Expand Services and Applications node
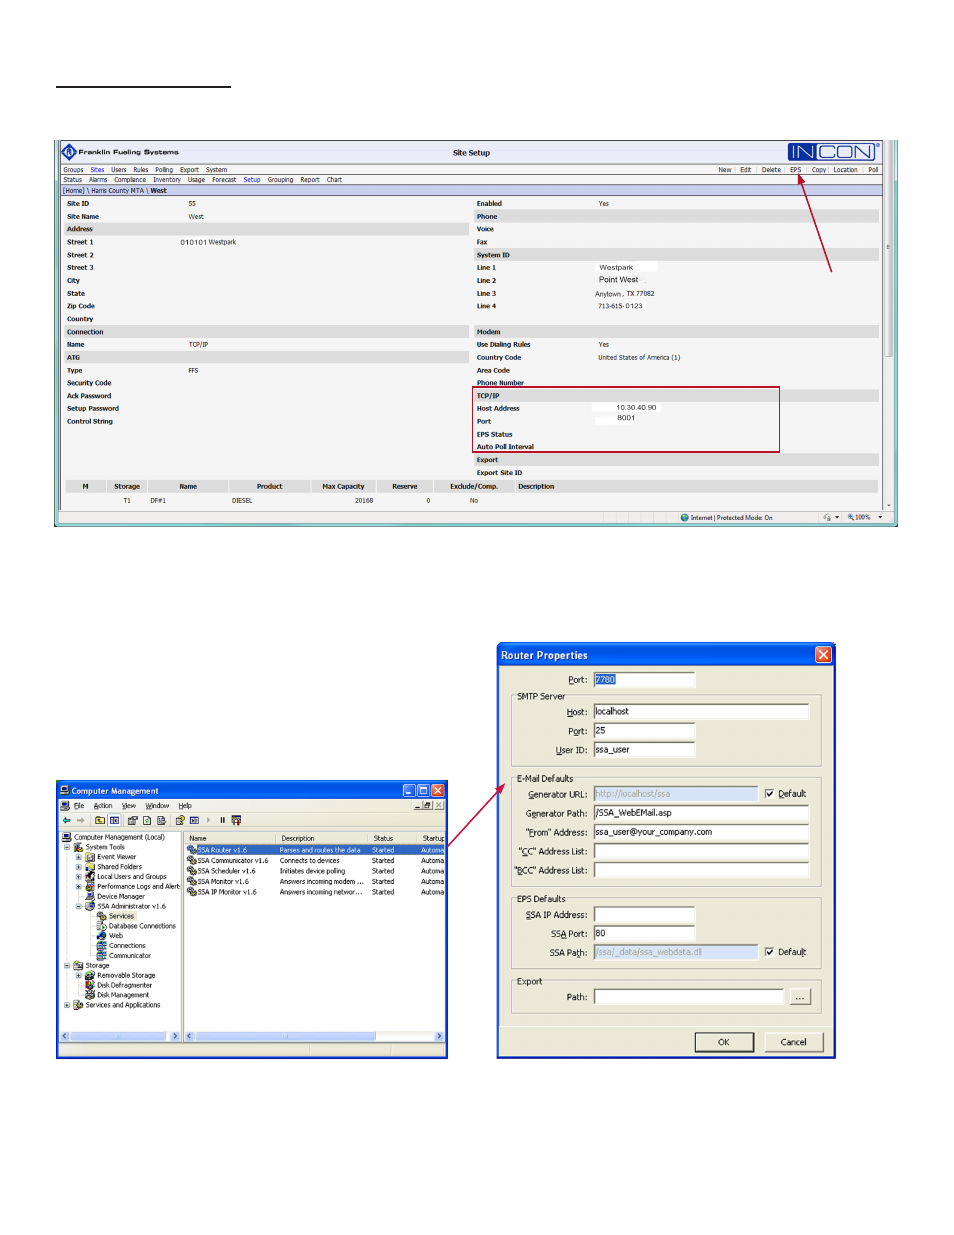Image resolution: width=954 pixels, height=1235 pixels. click(x=67, y=1005)
